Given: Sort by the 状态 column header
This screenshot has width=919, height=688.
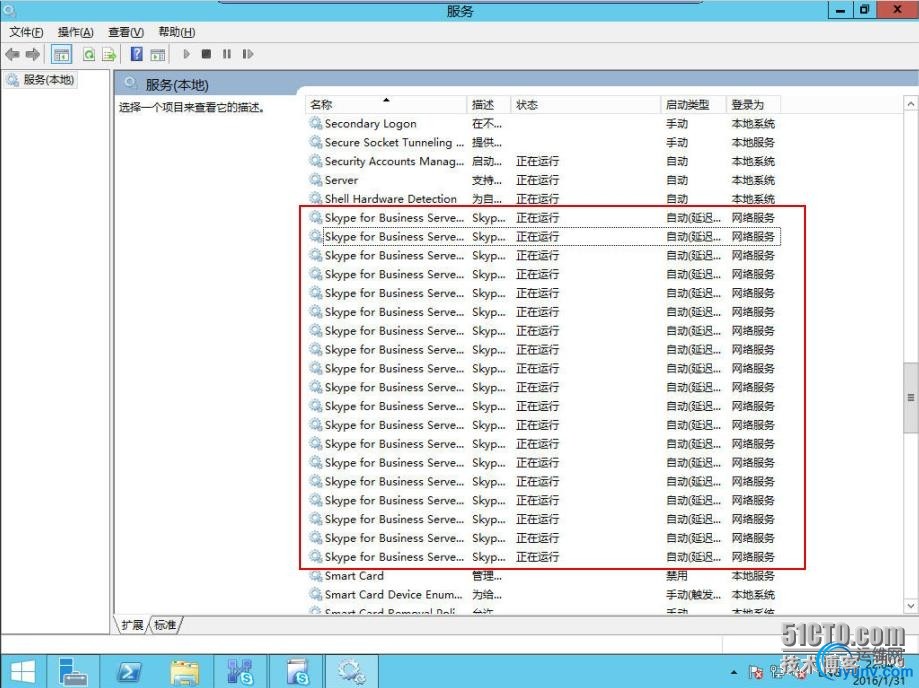Looking at the screenshot, I should point(586,105).
